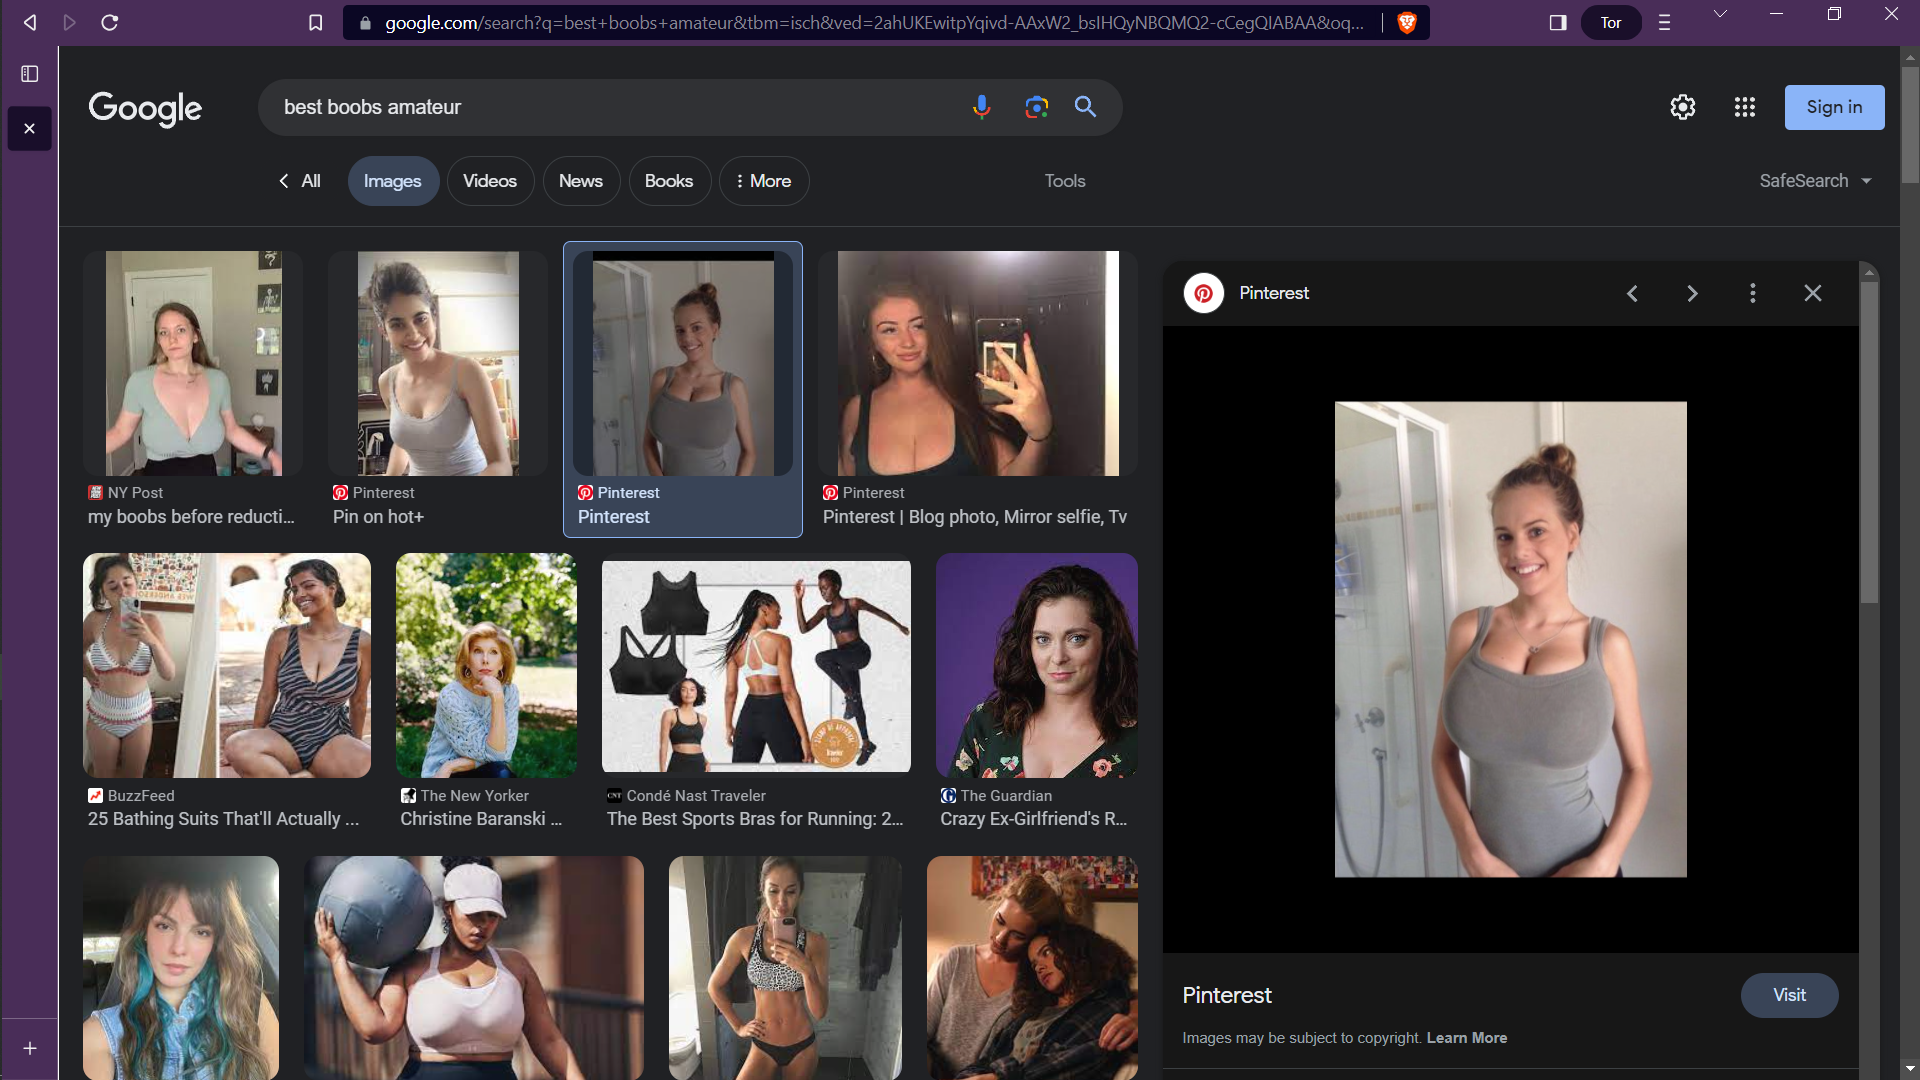Open Google Lens image search
This screenshot has width=1920, height=1080.
click(x=1036, y=107)
